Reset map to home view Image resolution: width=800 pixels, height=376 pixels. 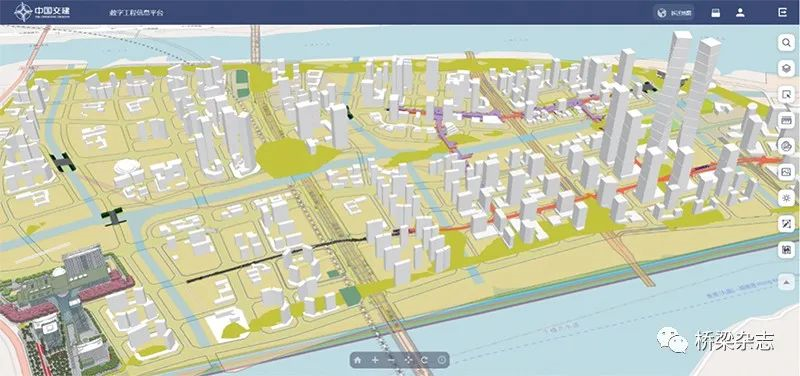358,360
